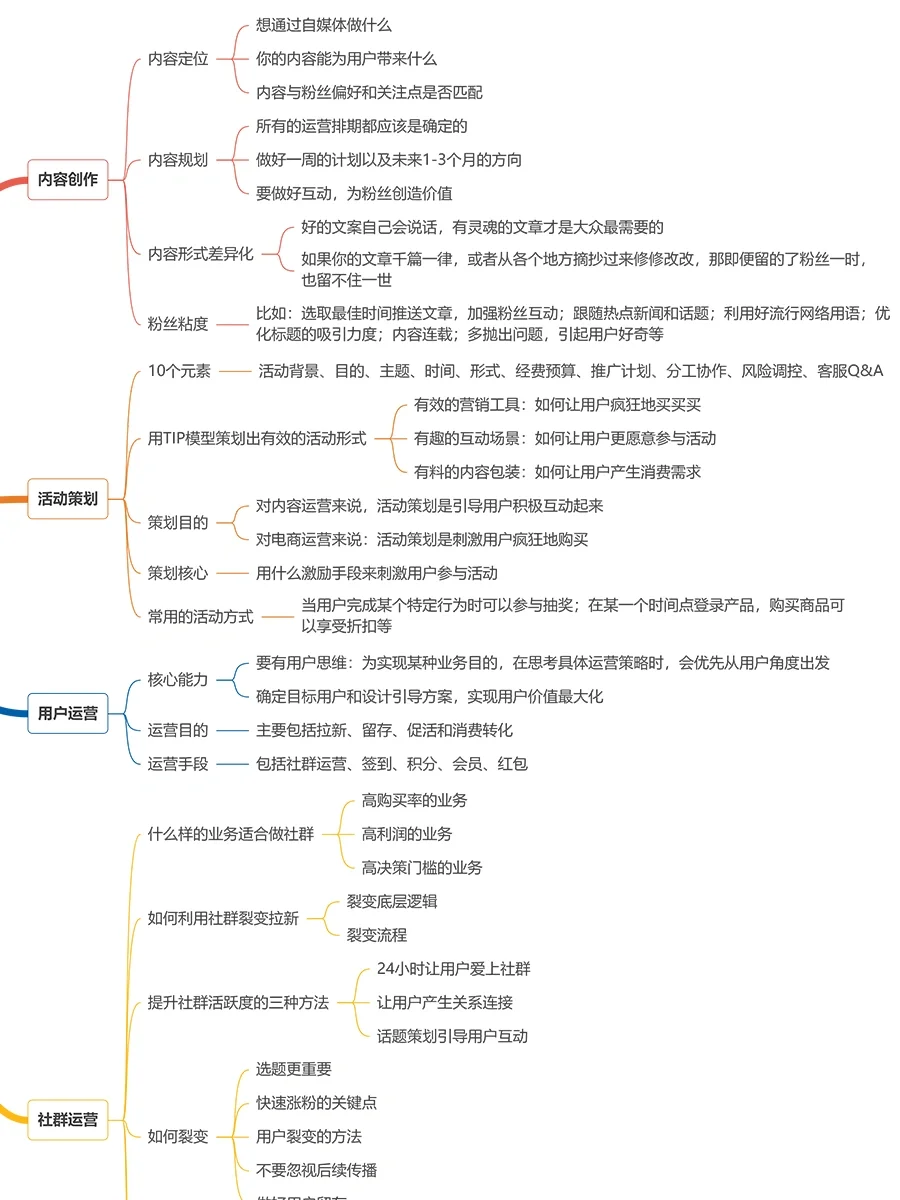
Task: Click the 运营手段 subtopic
Action: click(178, 764)
